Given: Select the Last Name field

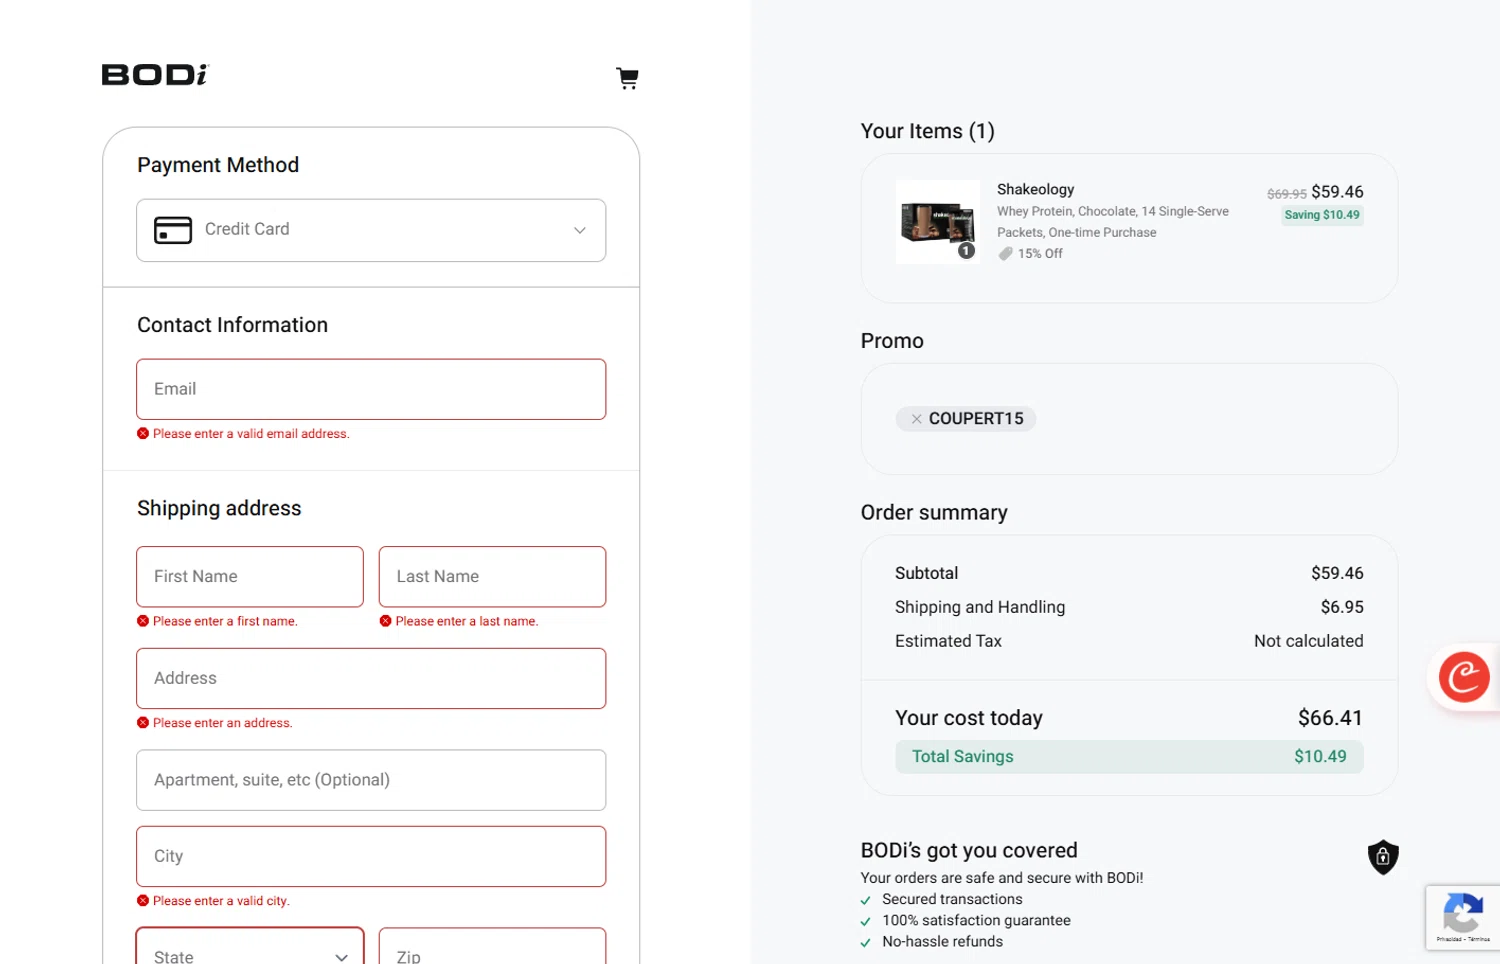Looking at the screenshot, I should (x=492, y=576).
